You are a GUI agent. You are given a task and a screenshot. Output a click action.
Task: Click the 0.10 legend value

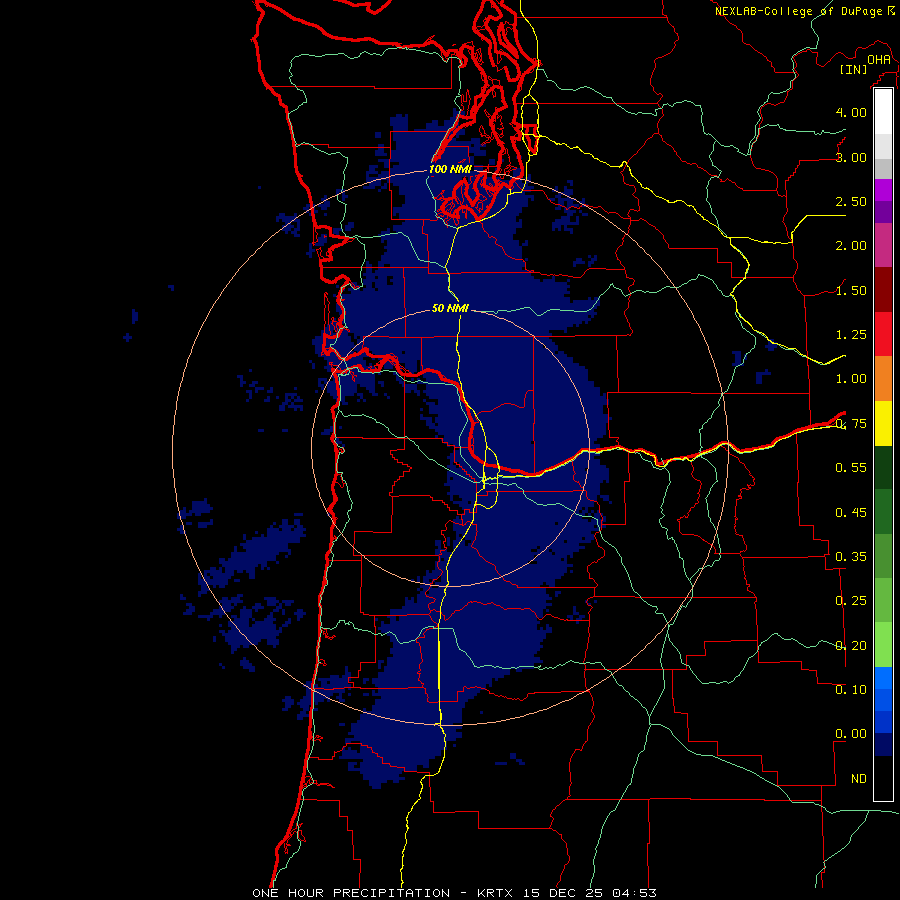[x=851, y=689]
